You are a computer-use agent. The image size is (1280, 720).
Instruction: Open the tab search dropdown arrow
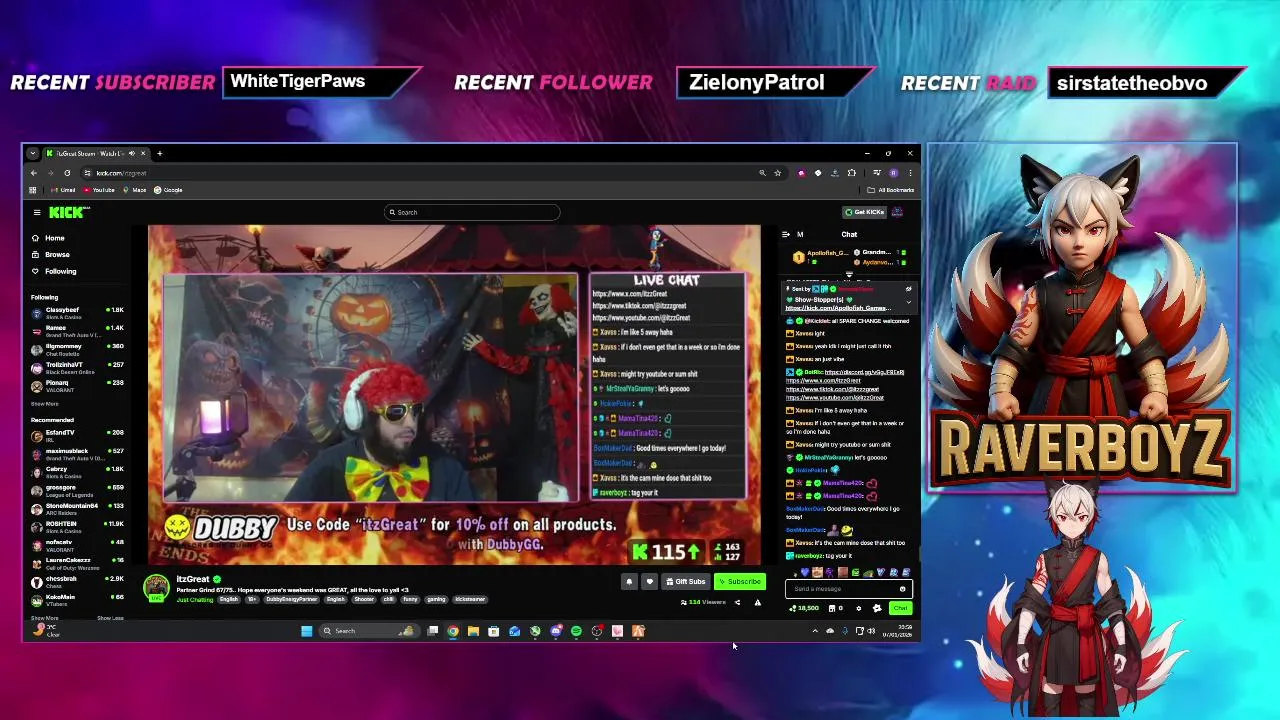click(33, 153)
